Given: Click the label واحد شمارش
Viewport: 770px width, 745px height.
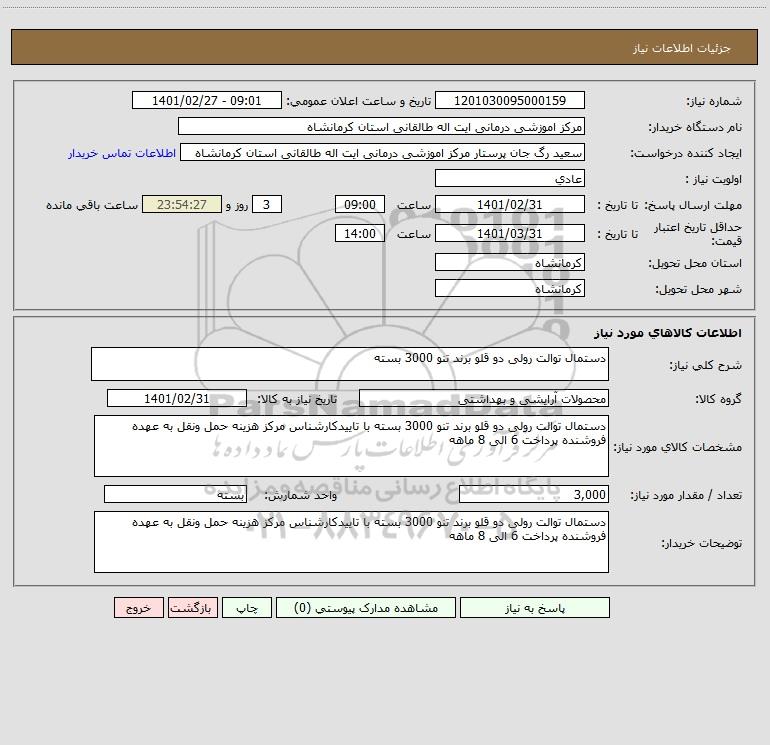Looking at the screenshot, I should tap(301, 495).
